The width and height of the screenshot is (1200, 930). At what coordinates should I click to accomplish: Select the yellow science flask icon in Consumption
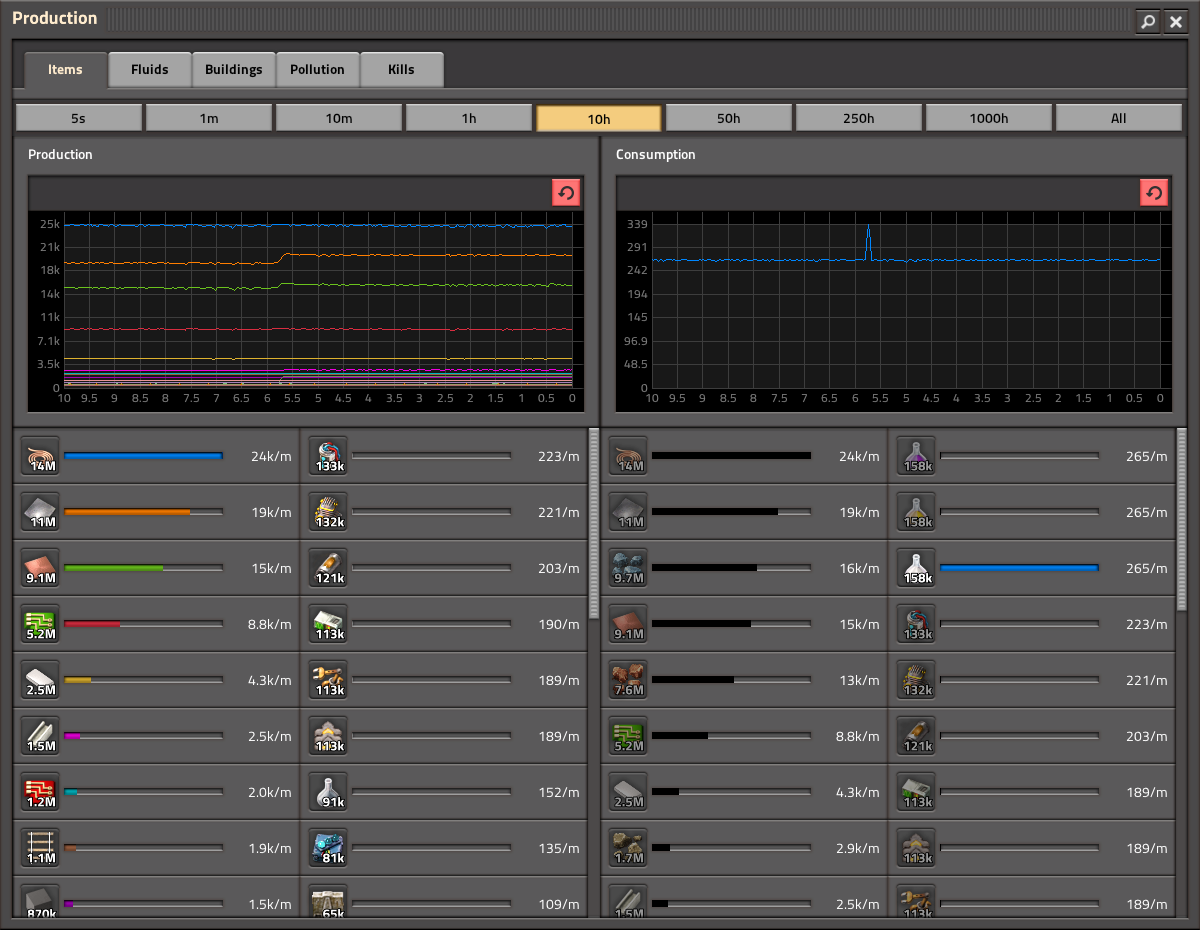click(x=917, y=512)
